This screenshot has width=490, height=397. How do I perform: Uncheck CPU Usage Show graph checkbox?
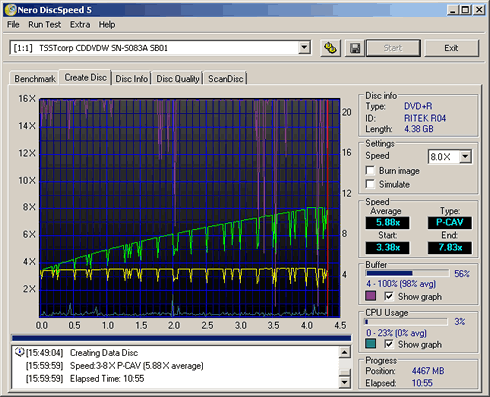[389, 344]
